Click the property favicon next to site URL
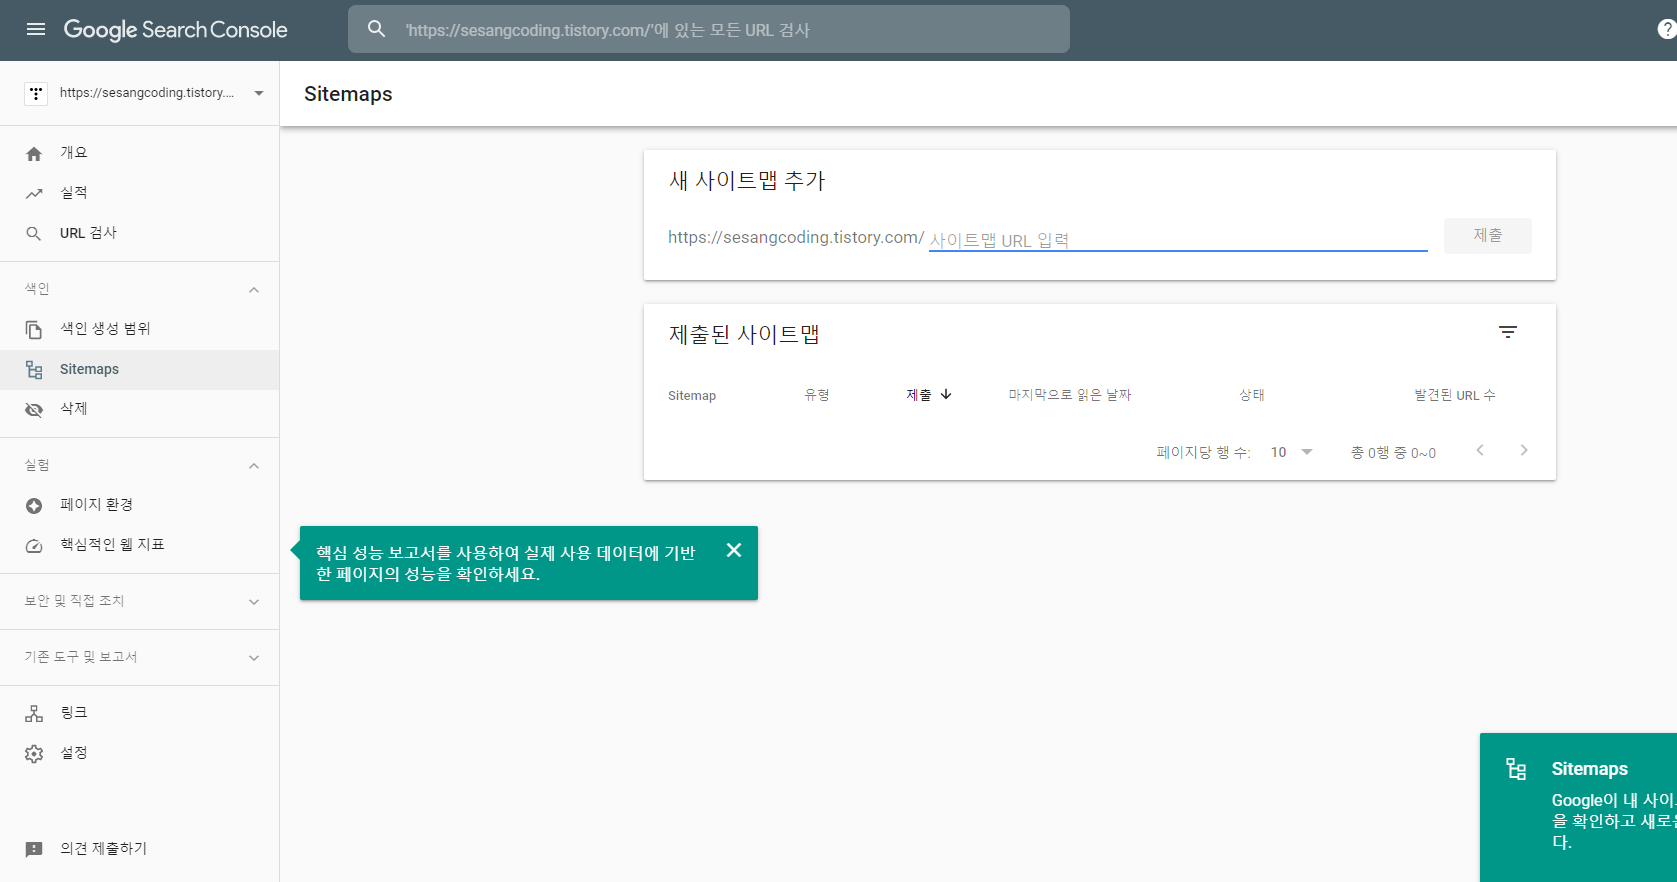 (x=36, y=93)
